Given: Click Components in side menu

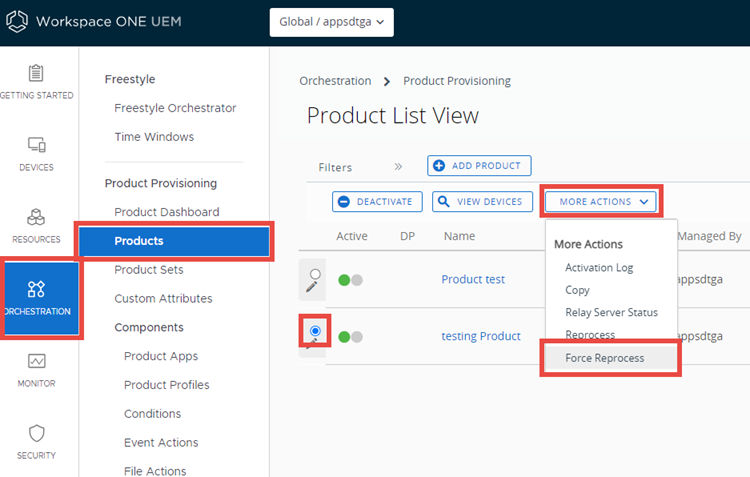Looking at the screenshot, I should [x=149, y=327].
